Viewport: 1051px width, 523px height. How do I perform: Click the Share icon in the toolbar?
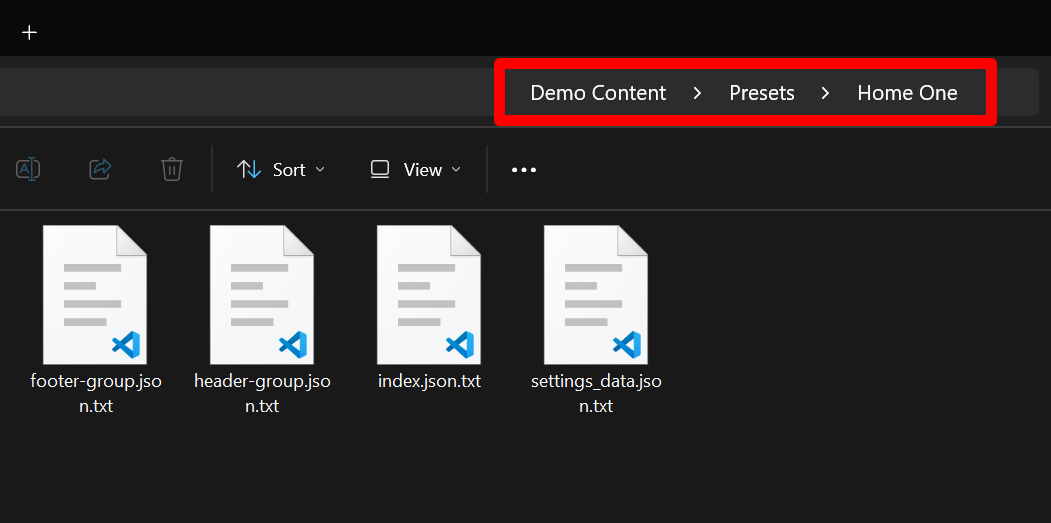pos(100,169)
